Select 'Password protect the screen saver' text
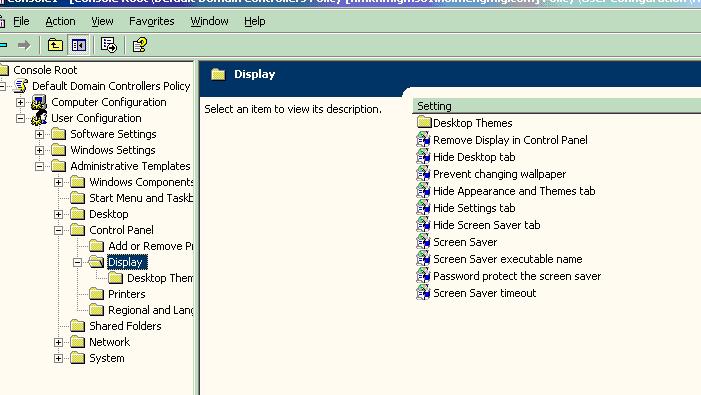This screenshot has width=701, height=395. point(517,276)
